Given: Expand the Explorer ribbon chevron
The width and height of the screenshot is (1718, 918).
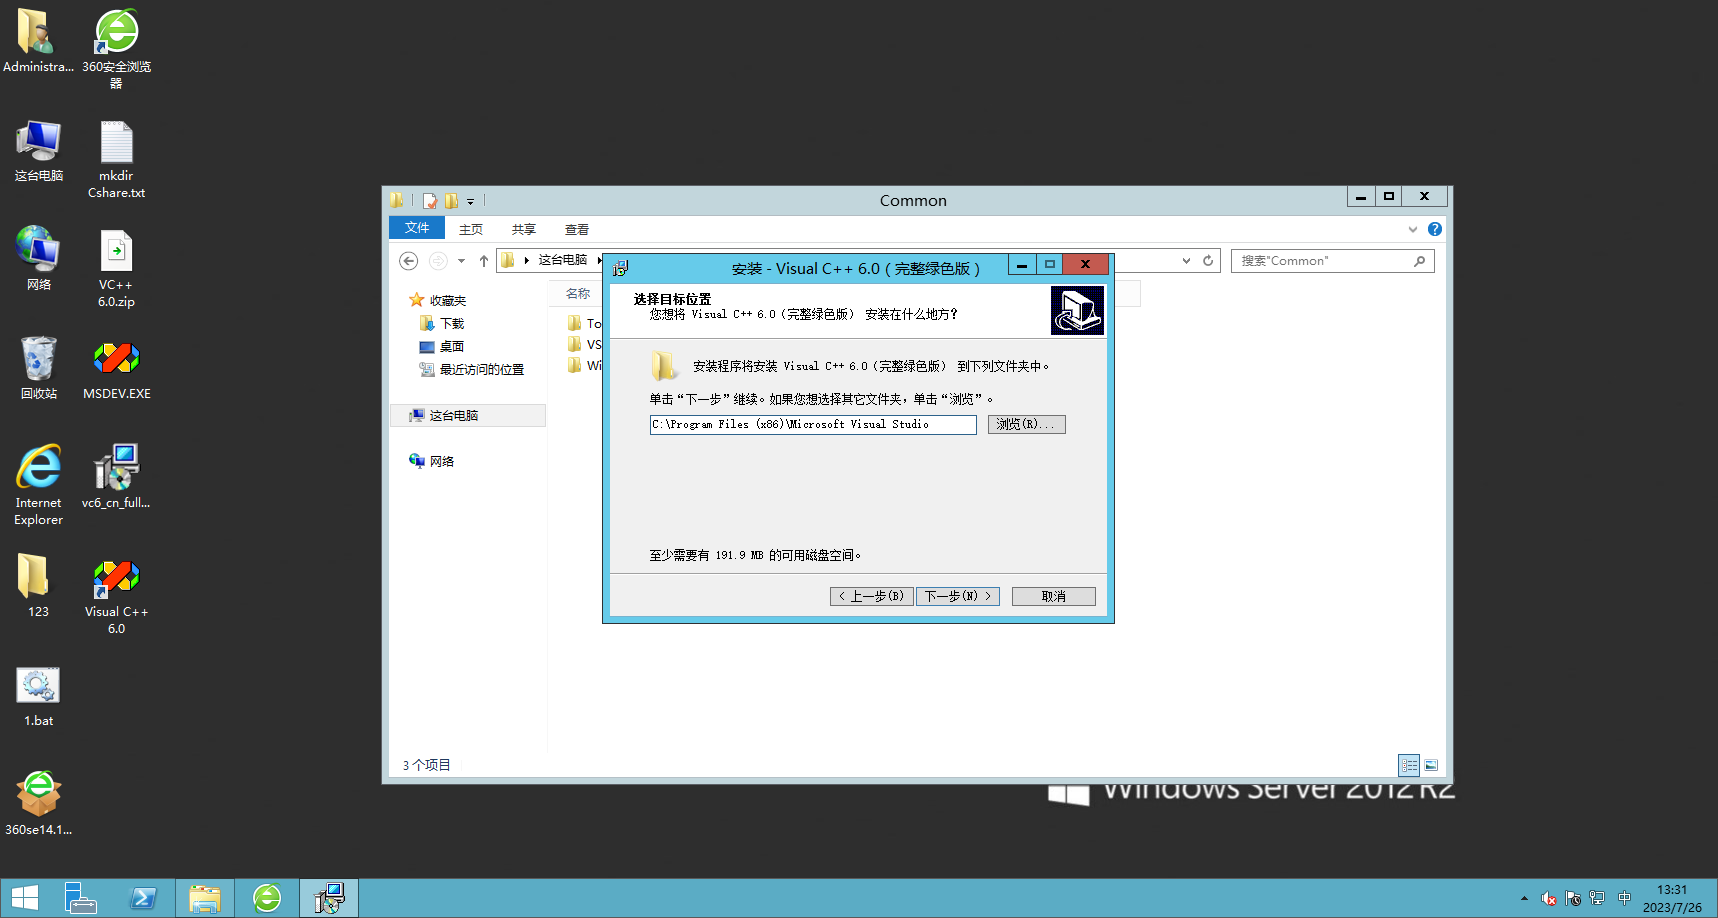Looking at the screenshot, I should [x=1413, y=229].
